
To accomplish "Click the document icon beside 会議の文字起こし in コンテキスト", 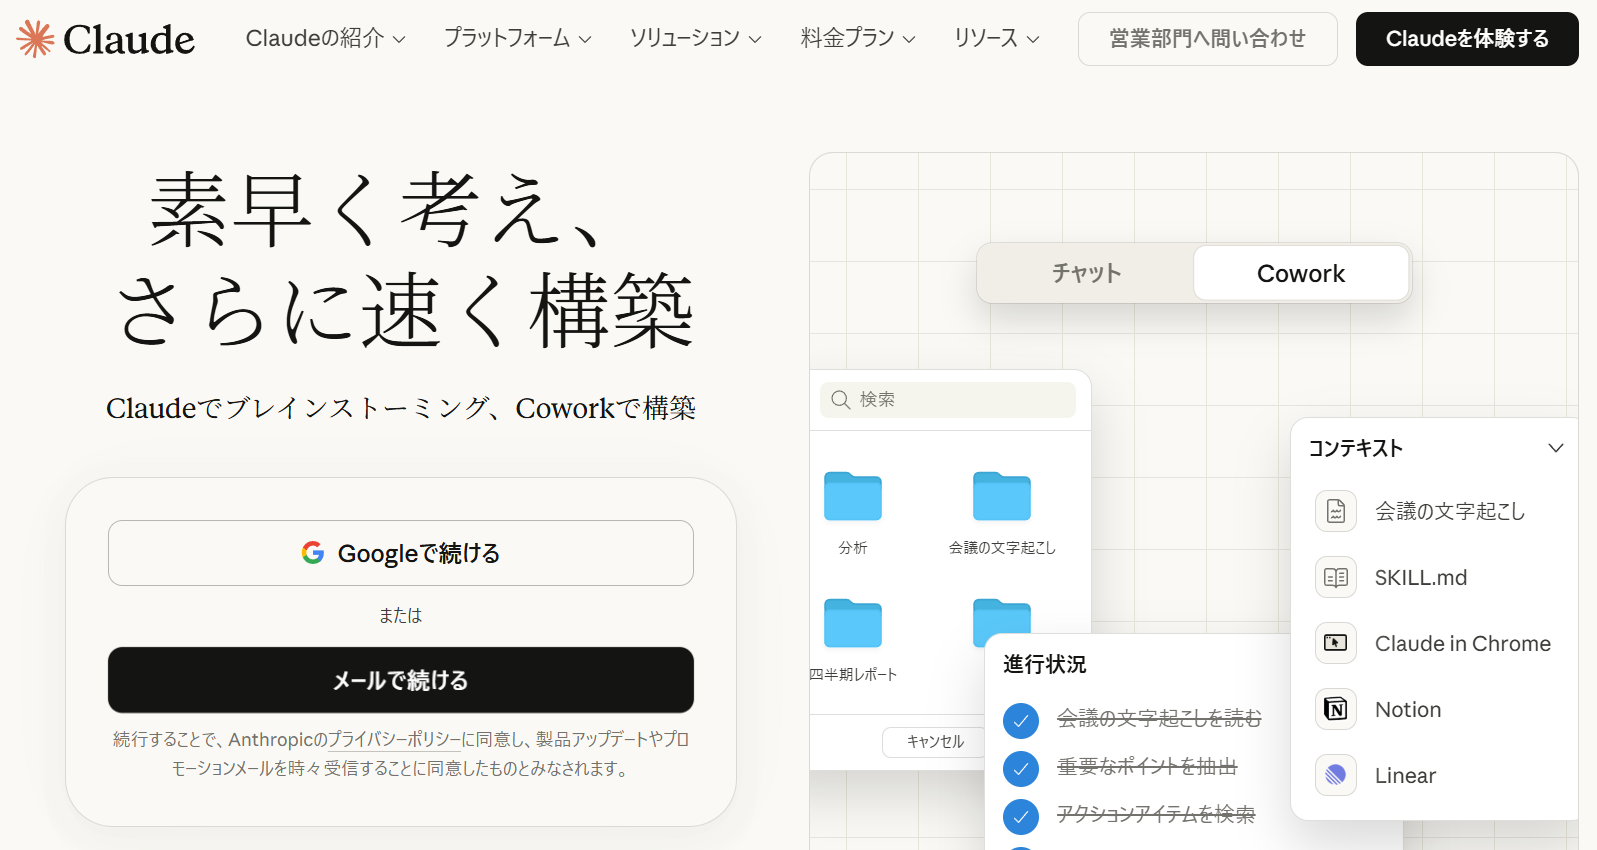I will (1336, 511).
